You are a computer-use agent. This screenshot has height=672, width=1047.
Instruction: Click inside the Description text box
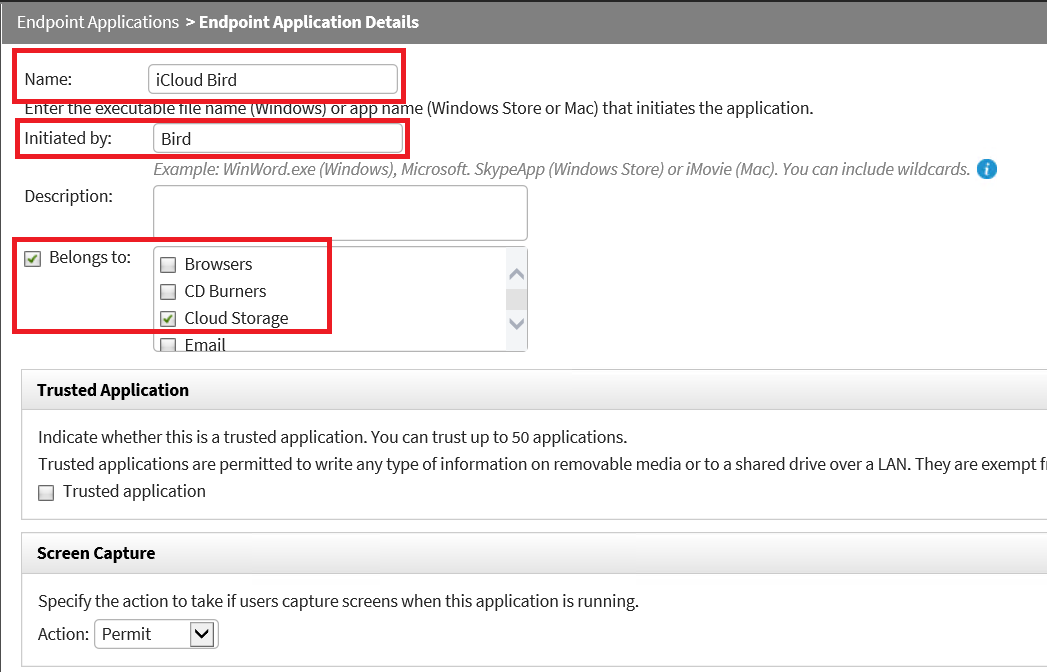[340, 210]
